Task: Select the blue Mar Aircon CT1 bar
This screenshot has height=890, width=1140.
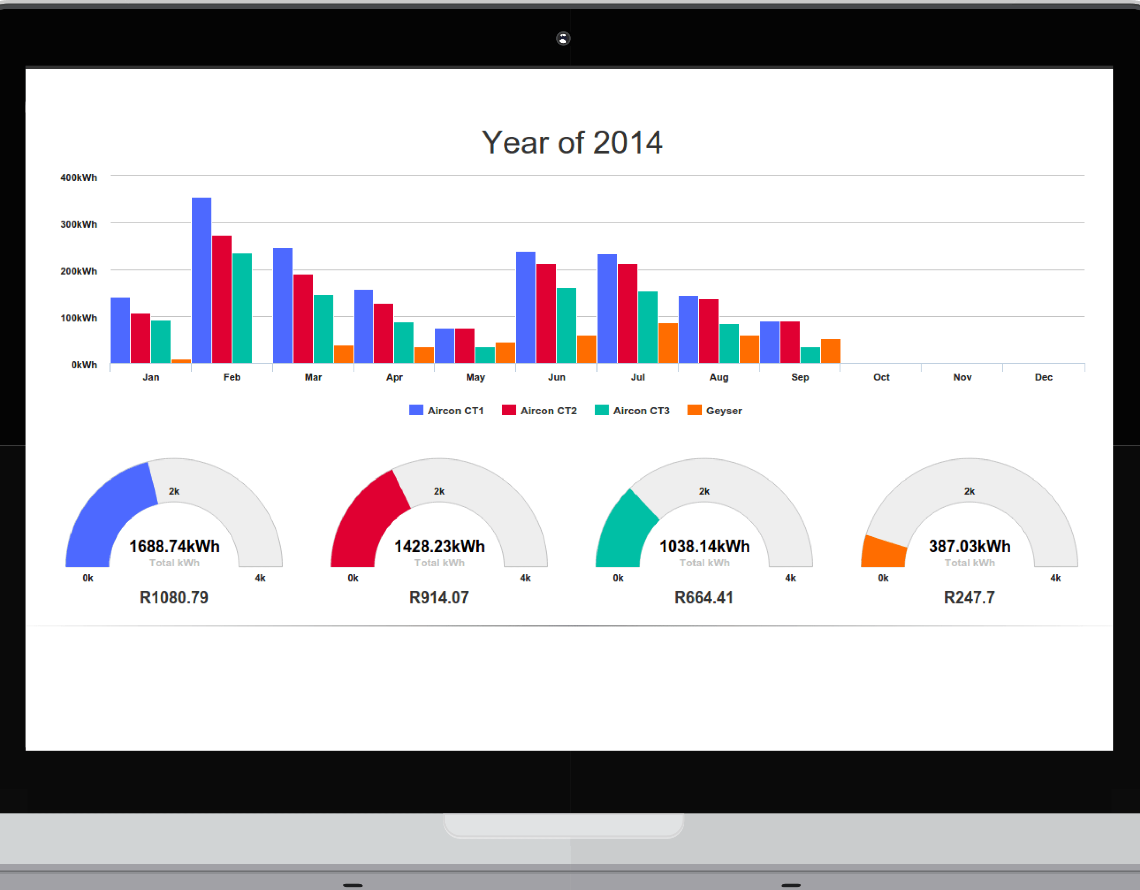Action: 282,306
